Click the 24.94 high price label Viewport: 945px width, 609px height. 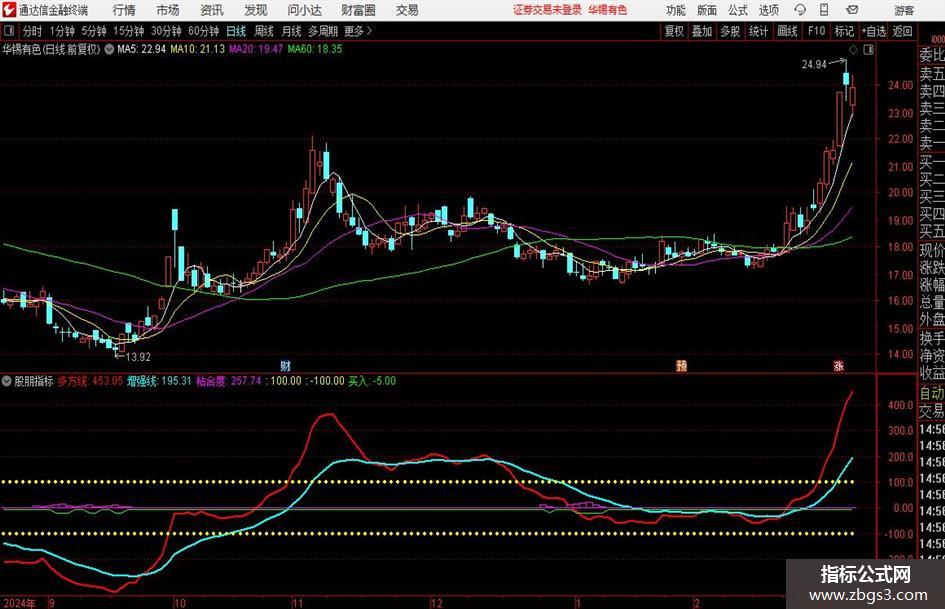(814, 65)
